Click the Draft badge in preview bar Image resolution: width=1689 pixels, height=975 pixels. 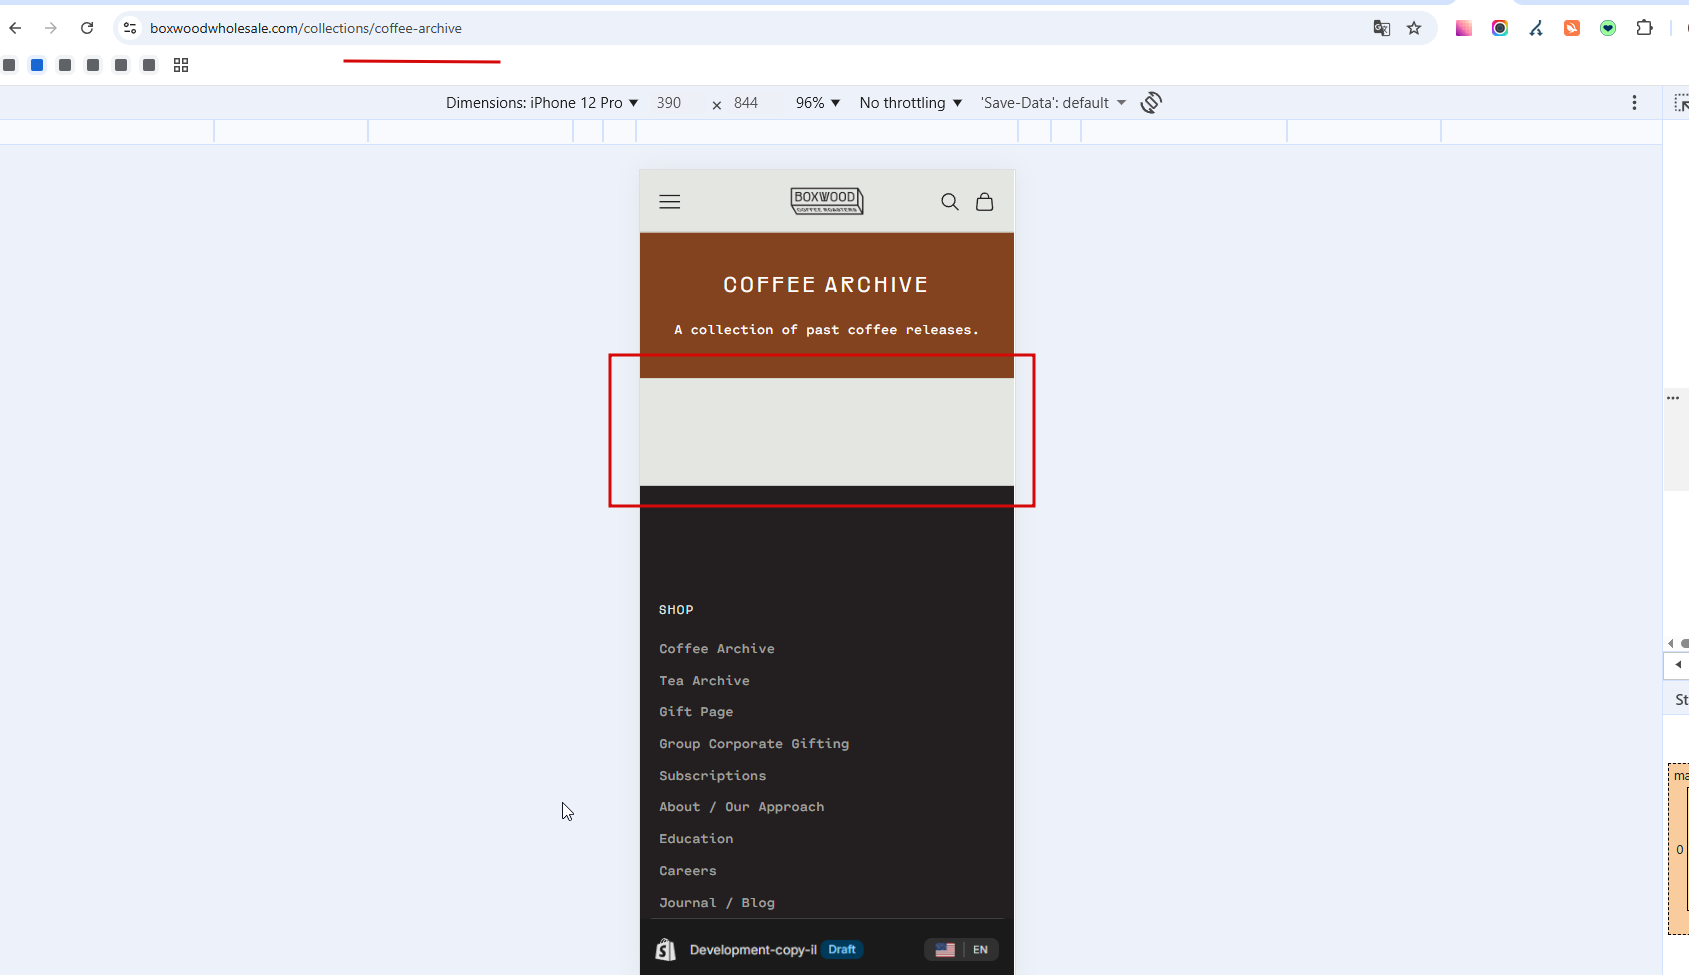[x=842, y=950]
